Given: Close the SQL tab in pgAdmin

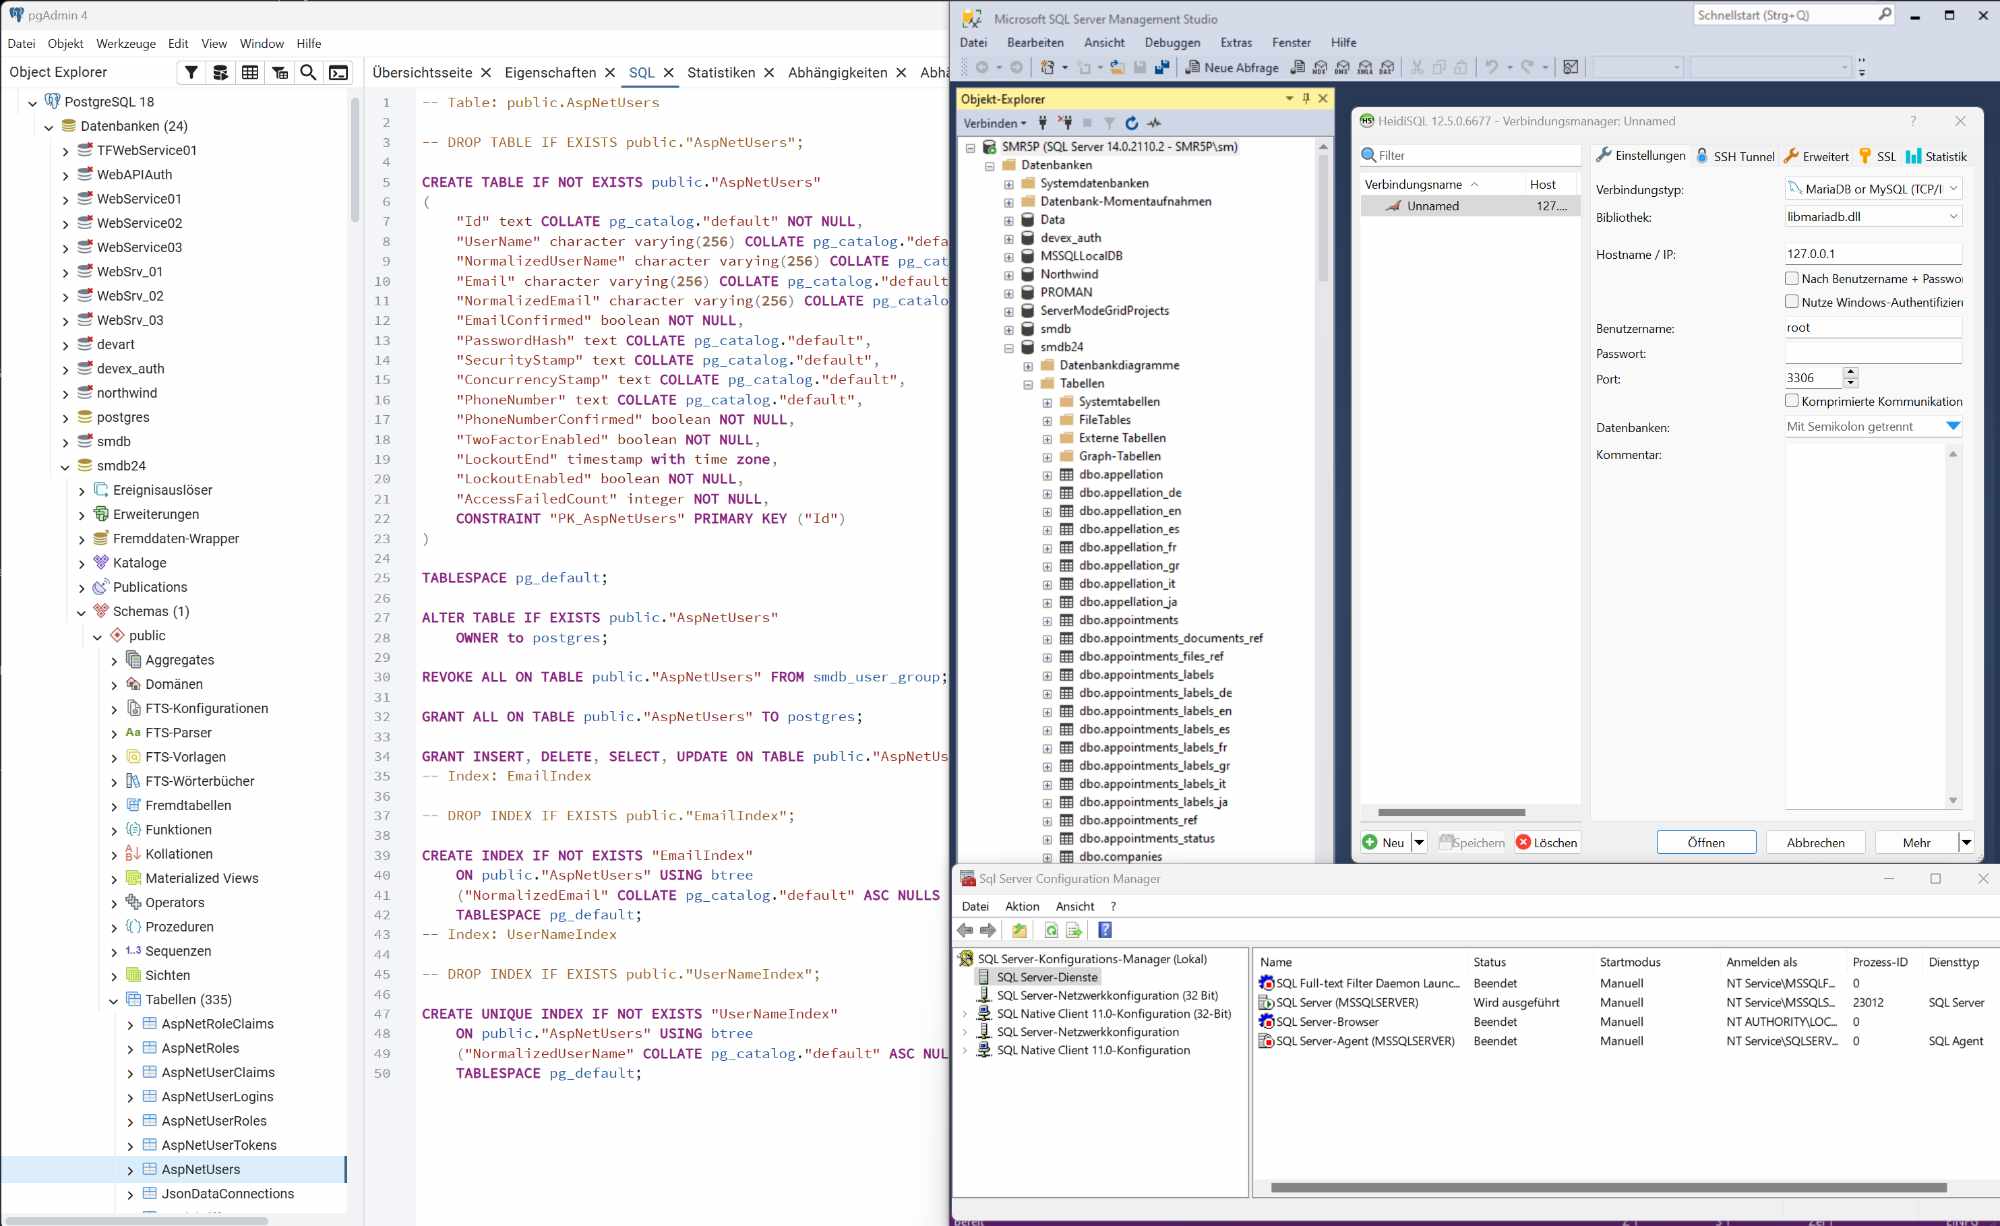Looking at the screenshot, I should pos(668,72).
